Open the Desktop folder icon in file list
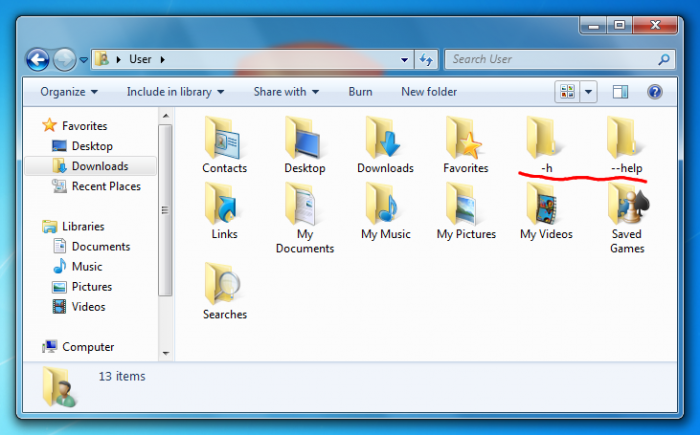 pos(304,145)
